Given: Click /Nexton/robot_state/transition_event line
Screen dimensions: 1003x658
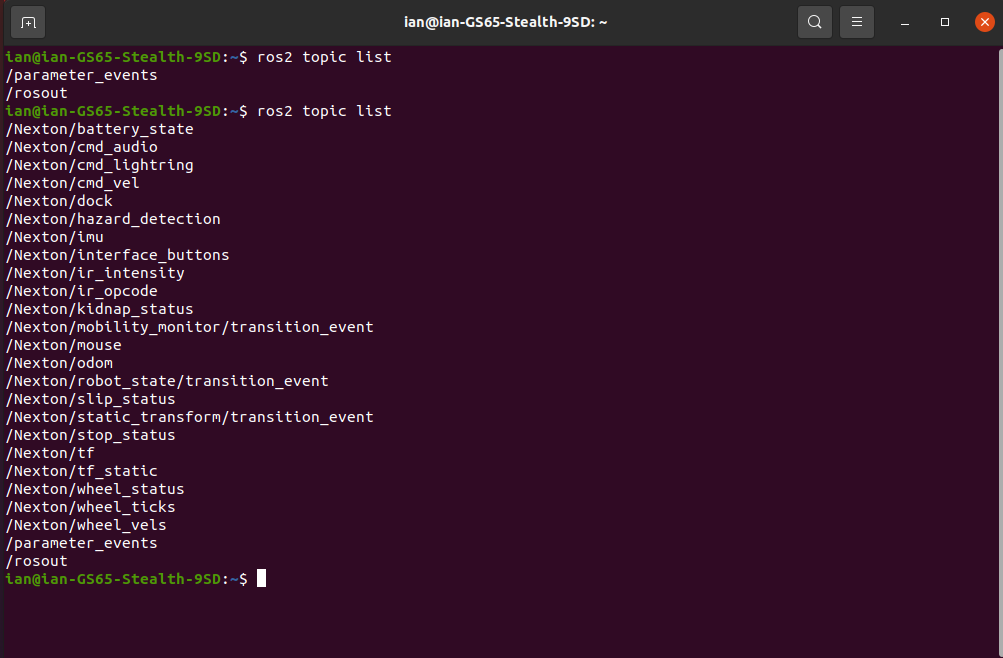Looking at the screenshot, I should click(x=168, y=380).
